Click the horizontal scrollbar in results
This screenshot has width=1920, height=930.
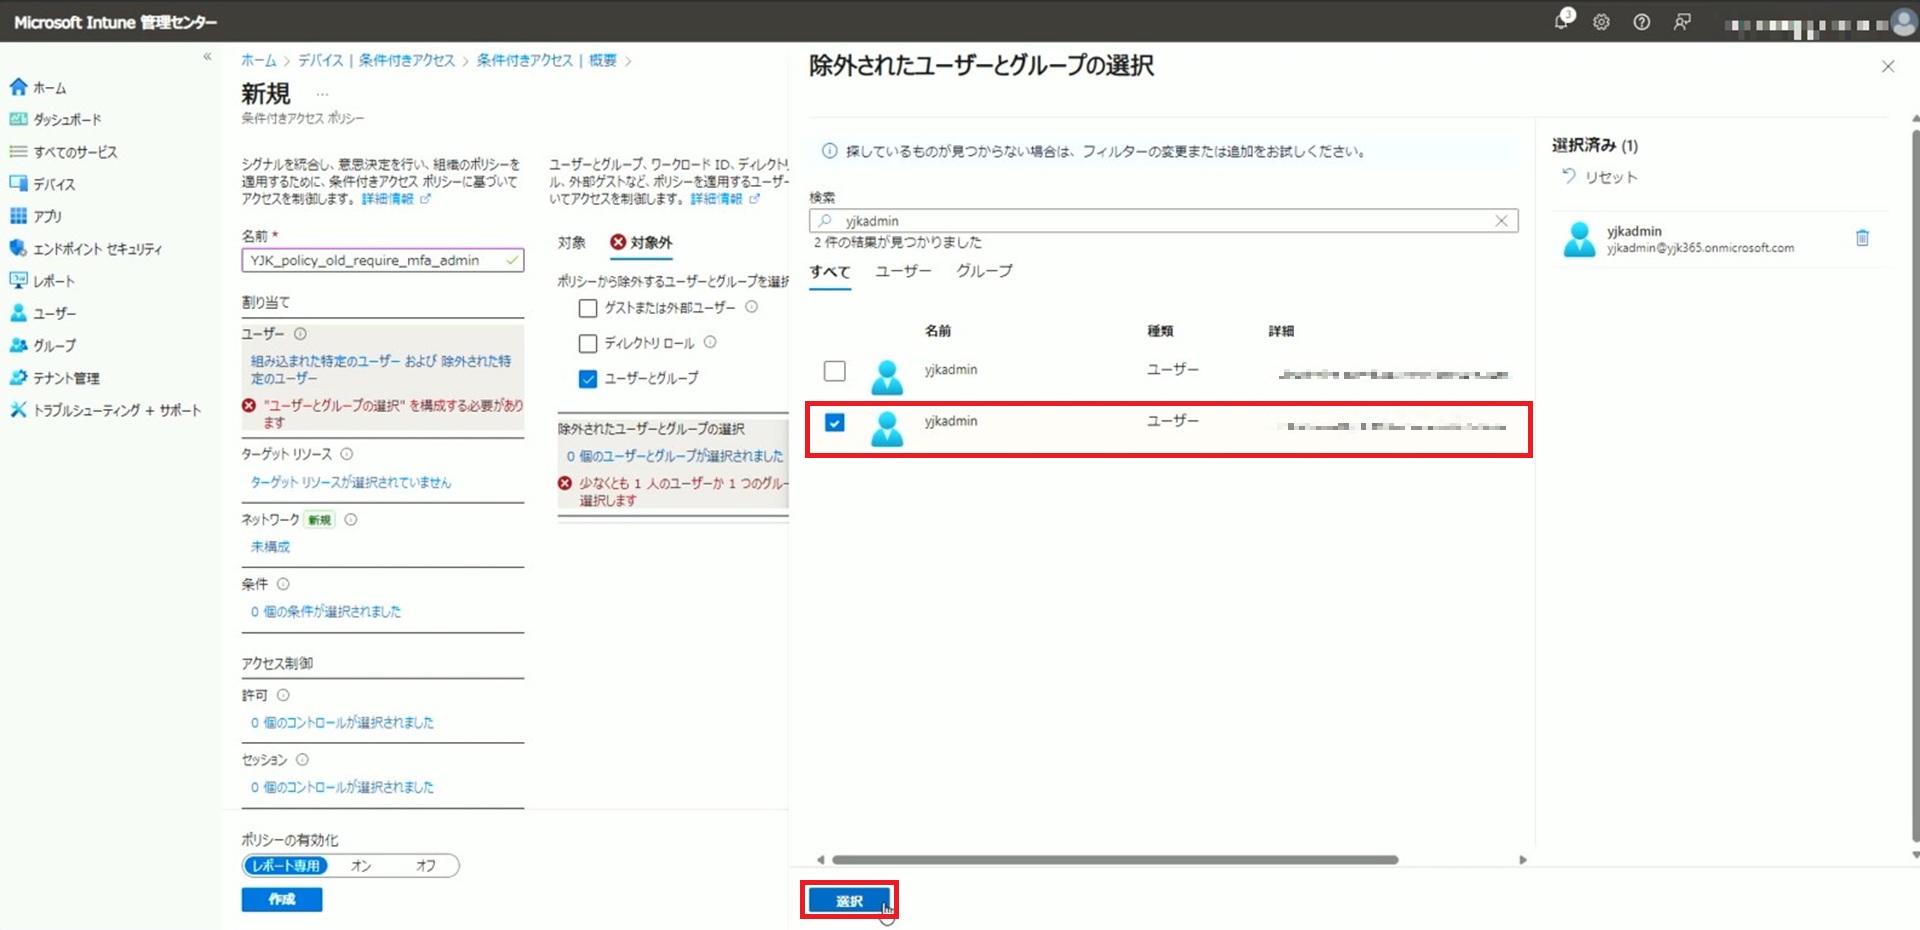point(1115,860)
